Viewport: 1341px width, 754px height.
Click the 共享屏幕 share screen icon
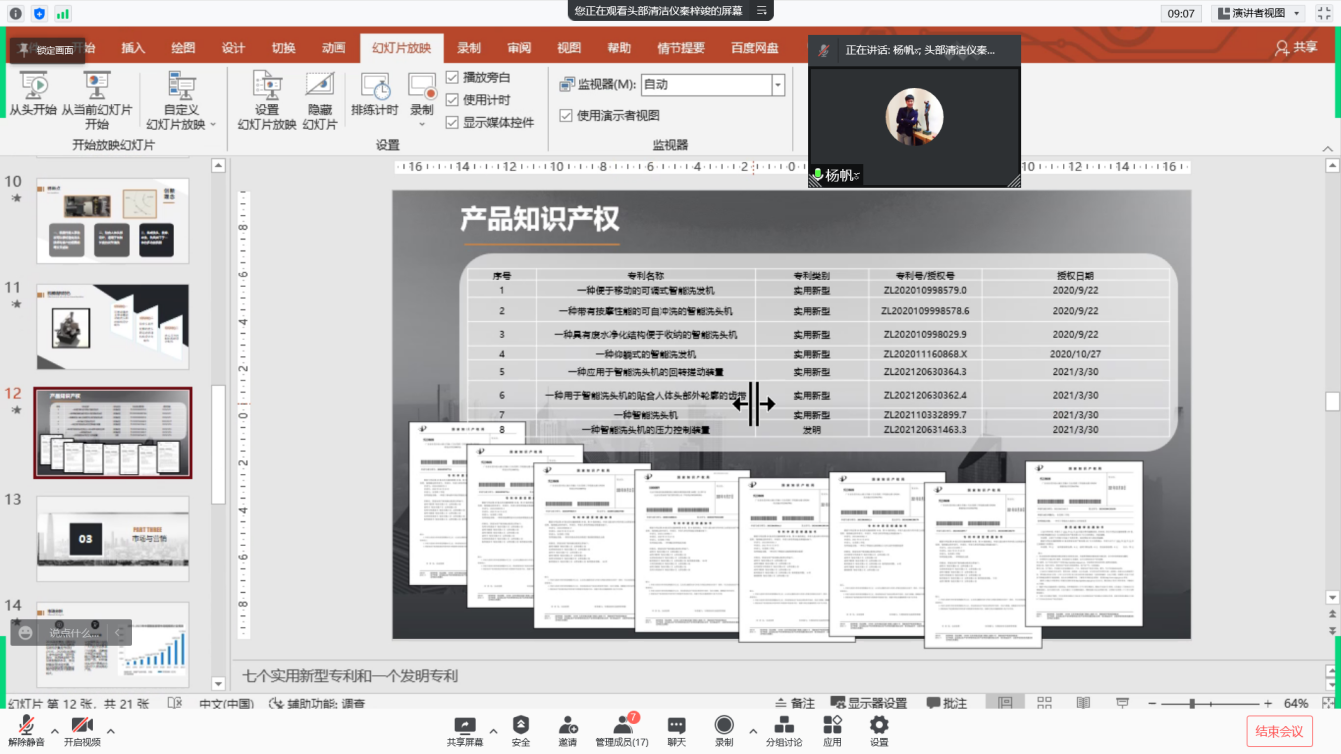465,731
